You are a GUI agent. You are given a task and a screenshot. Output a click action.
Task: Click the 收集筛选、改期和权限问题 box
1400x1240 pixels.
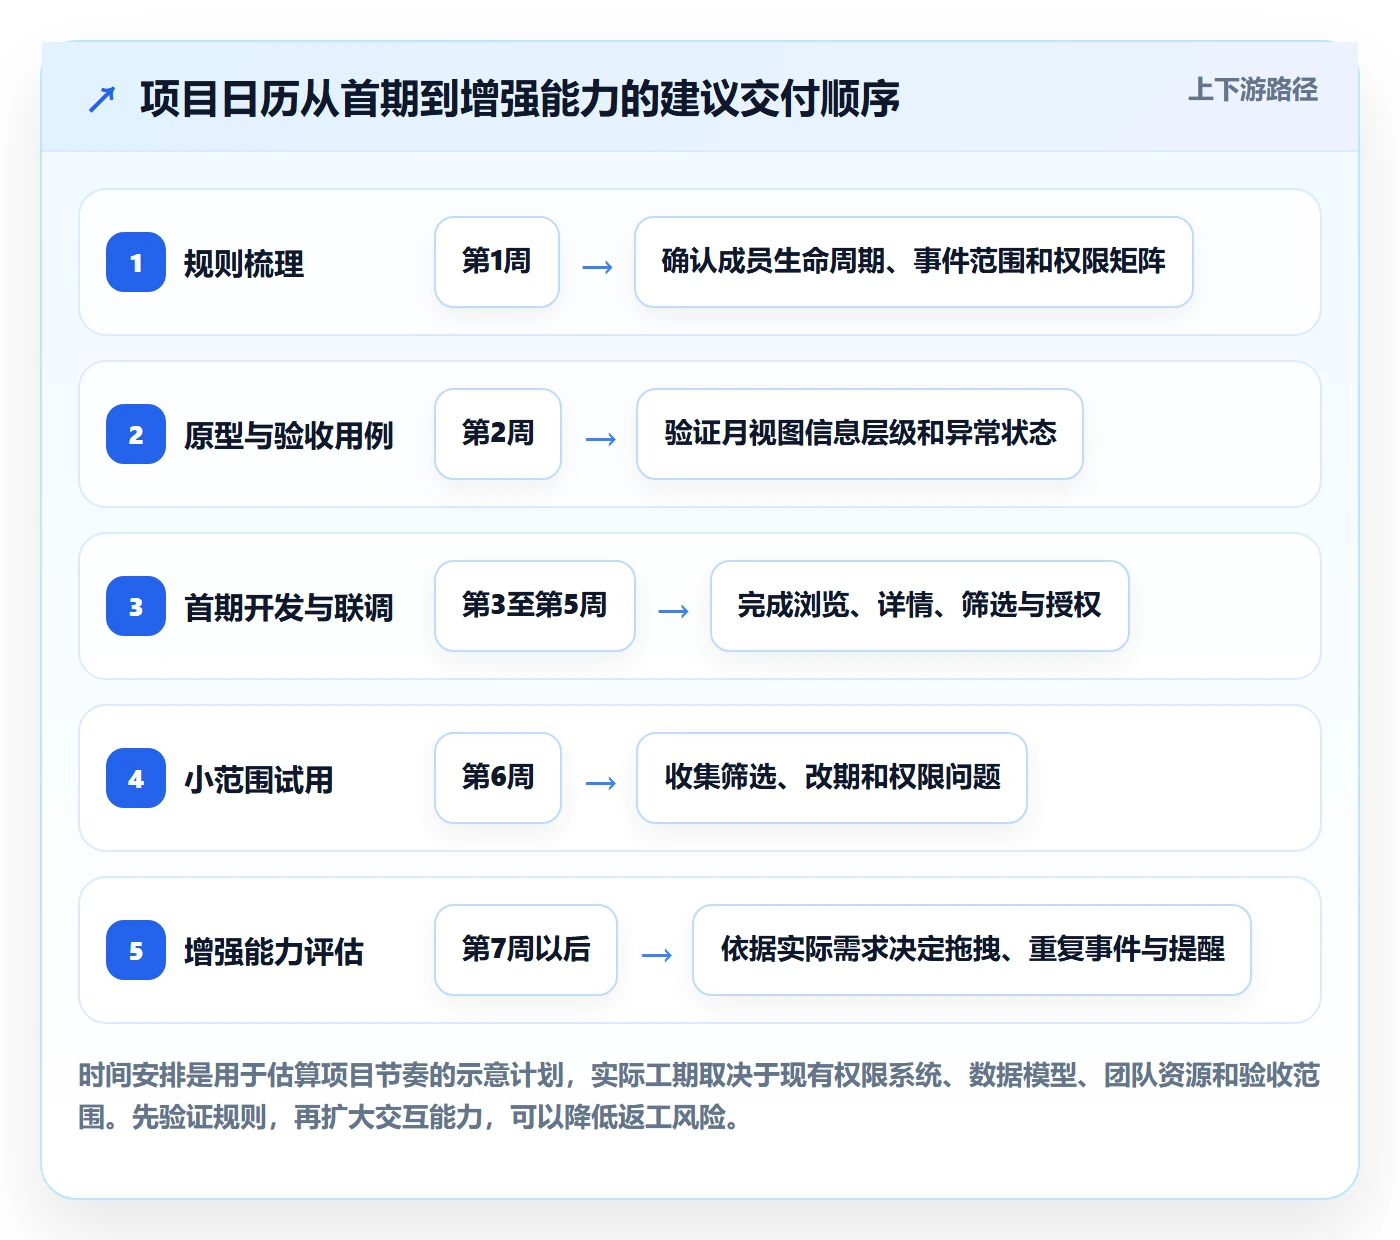pyautogui.click(x=832, y=778)
